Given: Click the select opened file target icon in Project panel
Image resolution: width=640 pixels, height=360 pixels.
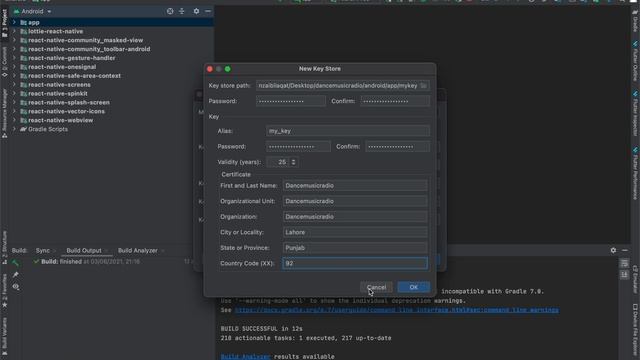Looking at the screenshot, I should [170, 11].
